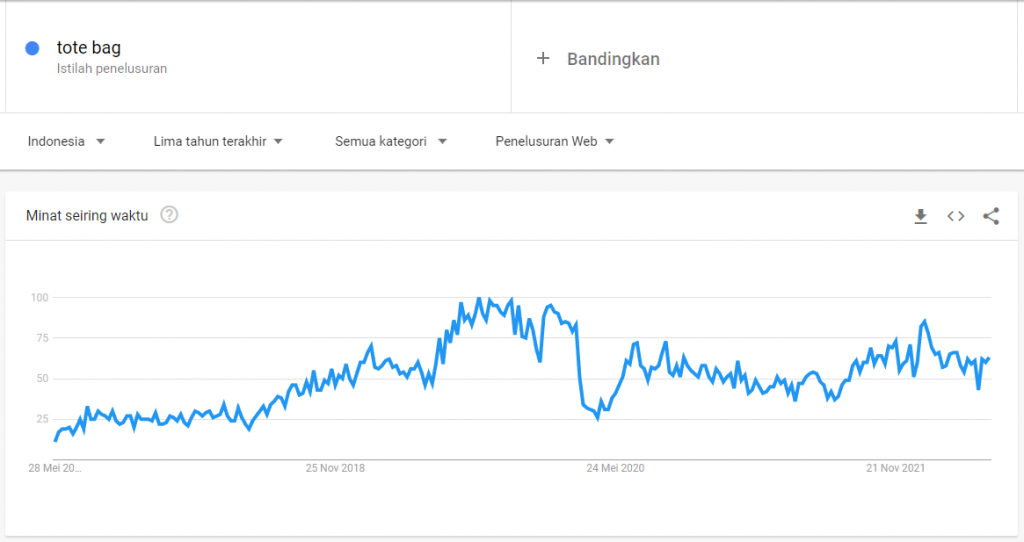Click the Minat seiring waktu heading
The height and width of the screenshot is (542, 1024).
(x=87, y=215)
